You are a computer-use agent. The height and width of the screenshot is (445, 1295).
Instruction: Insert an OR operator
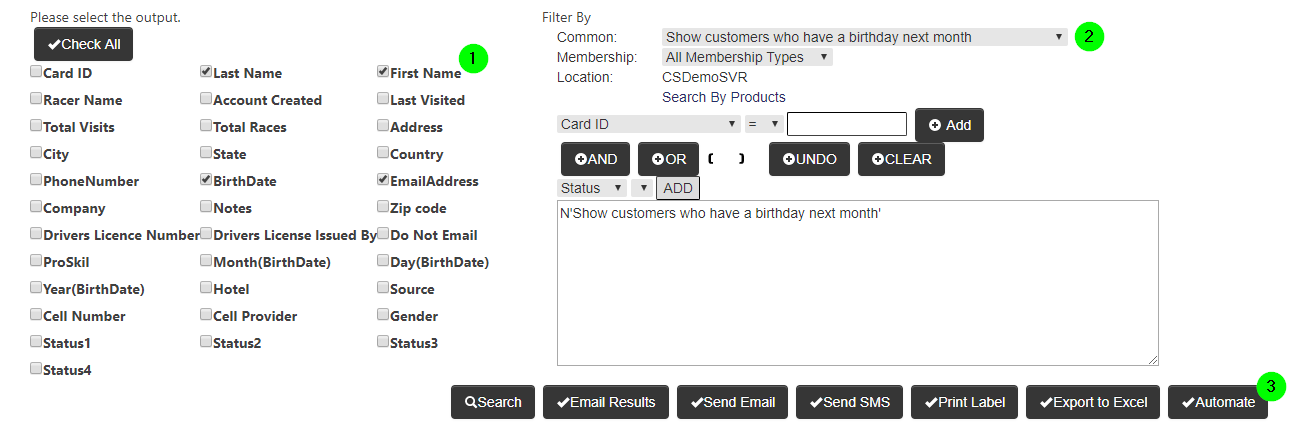(668, 159)
